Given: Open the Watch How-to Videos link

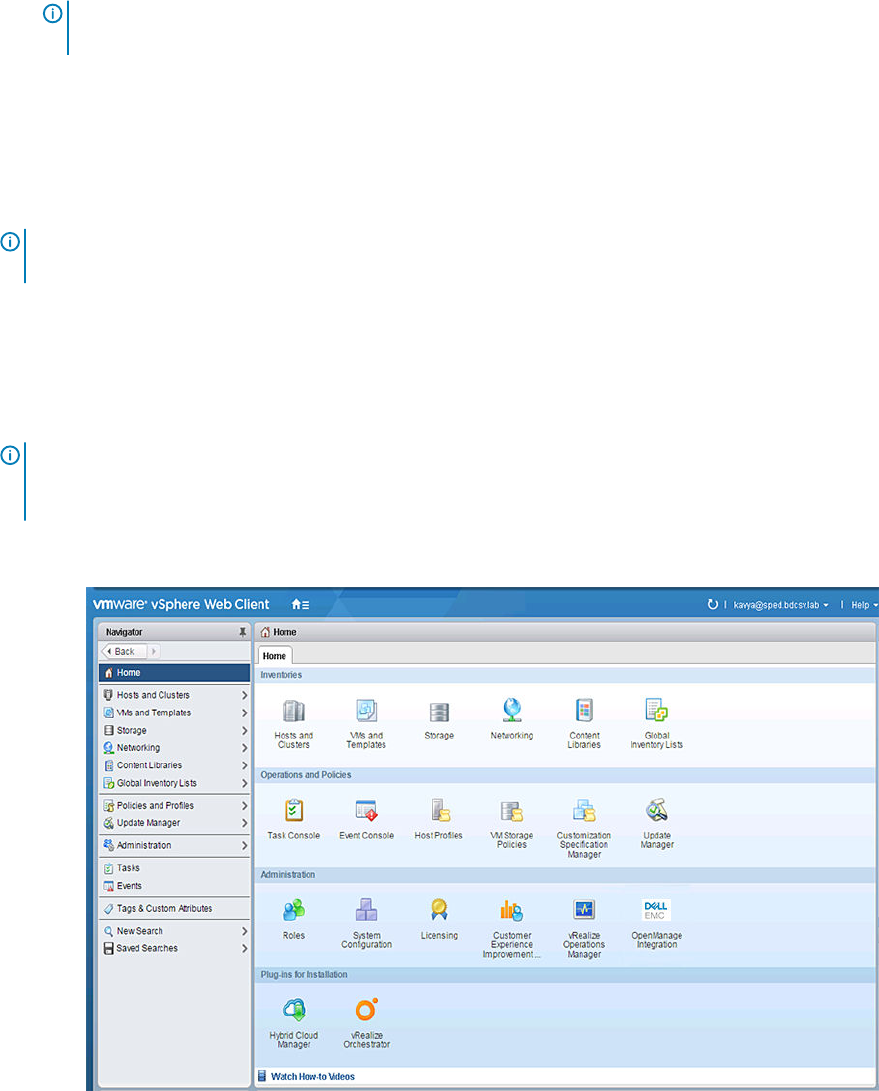Looking at the screenshot, I should tap(312, 1076).
